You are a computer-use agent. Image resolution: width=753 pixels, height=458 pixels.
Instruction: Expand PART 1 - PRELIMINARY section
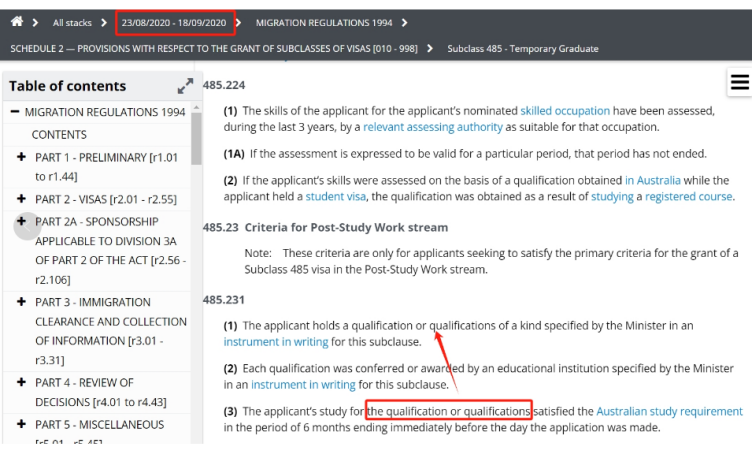coord(21,157)
